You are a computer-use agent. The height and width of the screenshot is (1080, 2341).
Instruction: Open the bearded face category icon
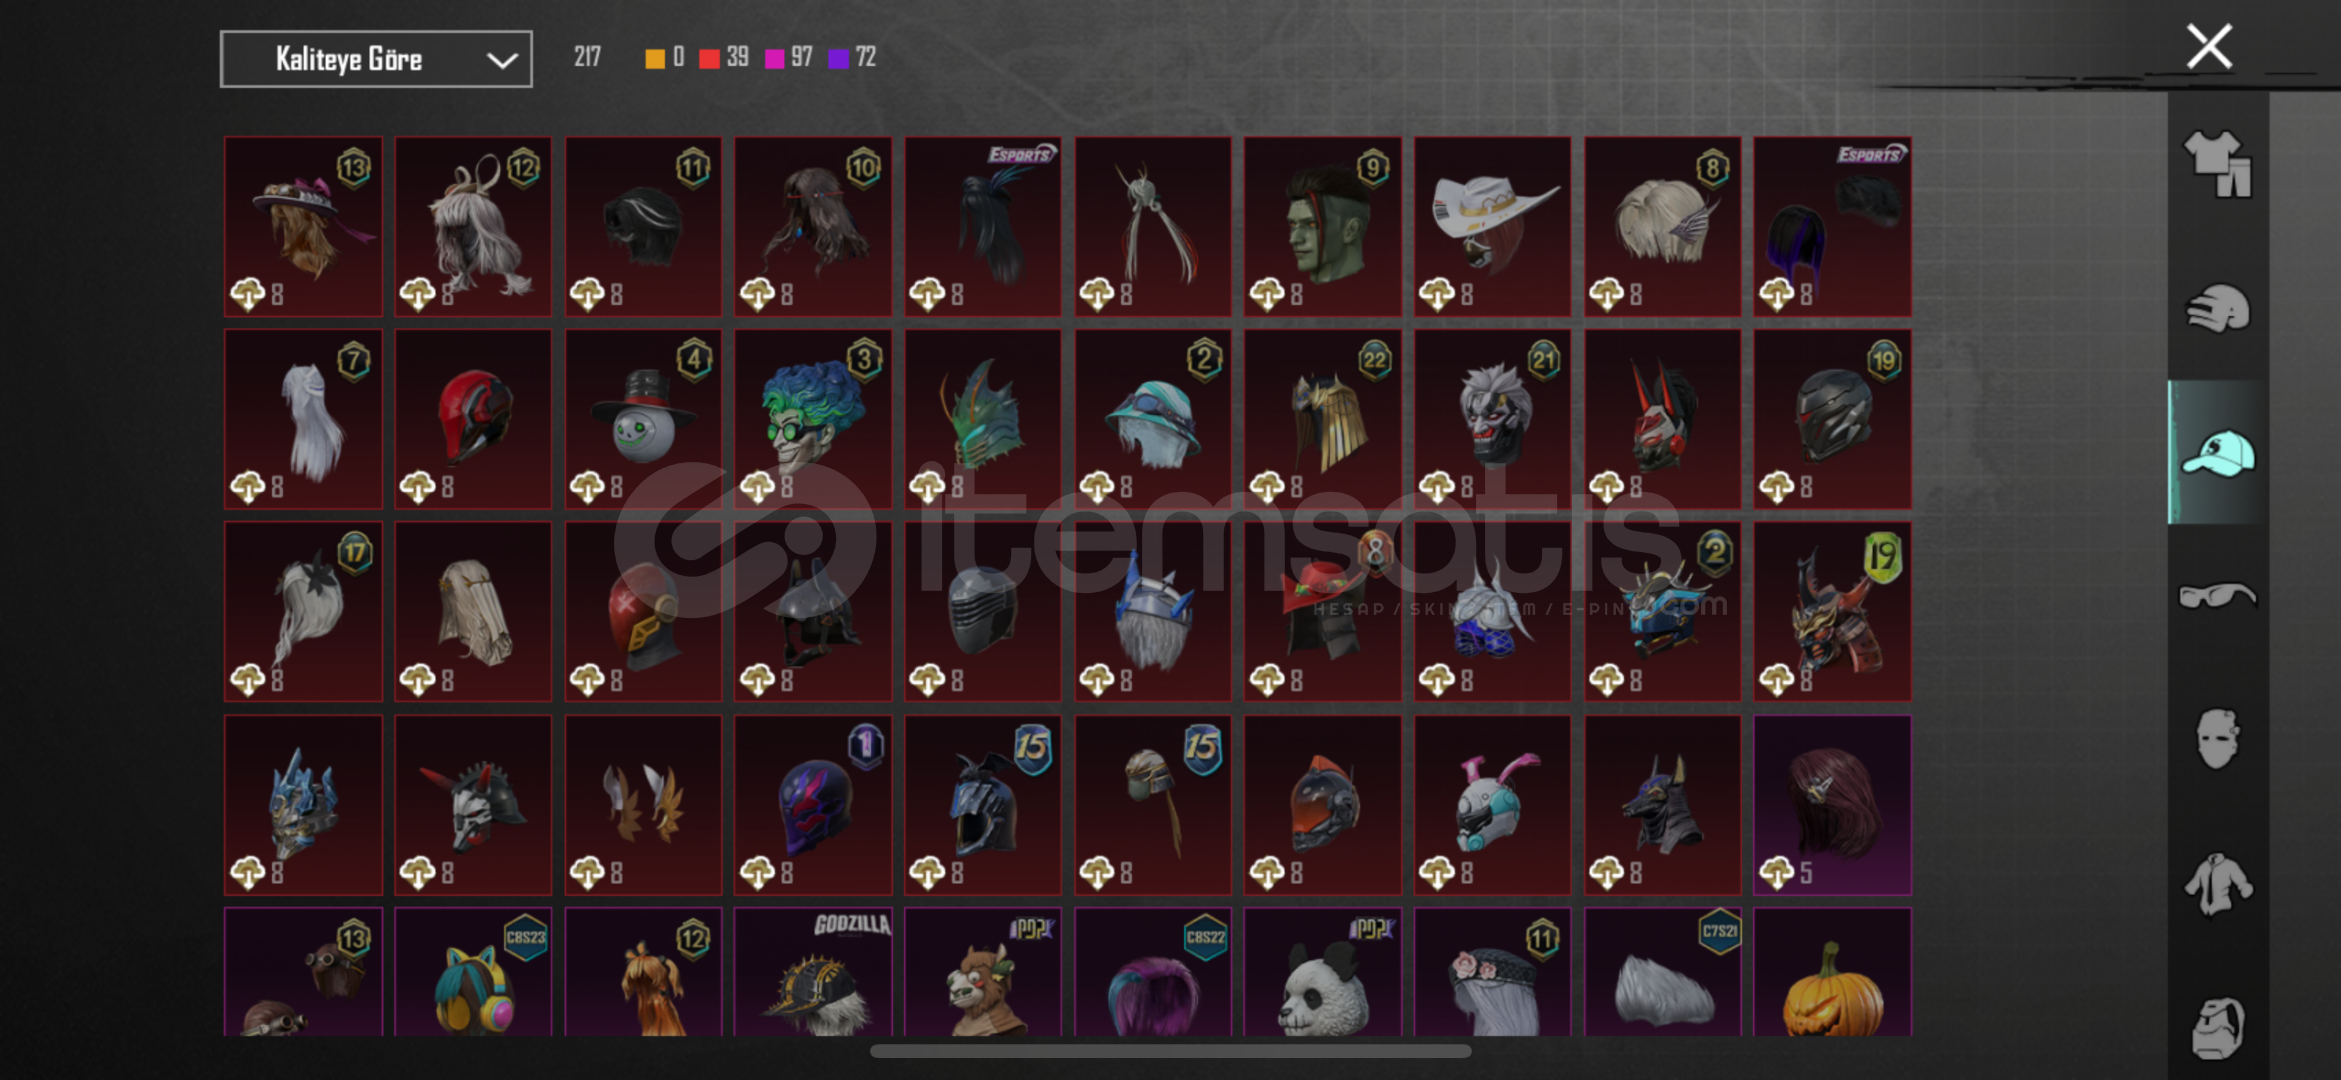tap(2217, 1027)
